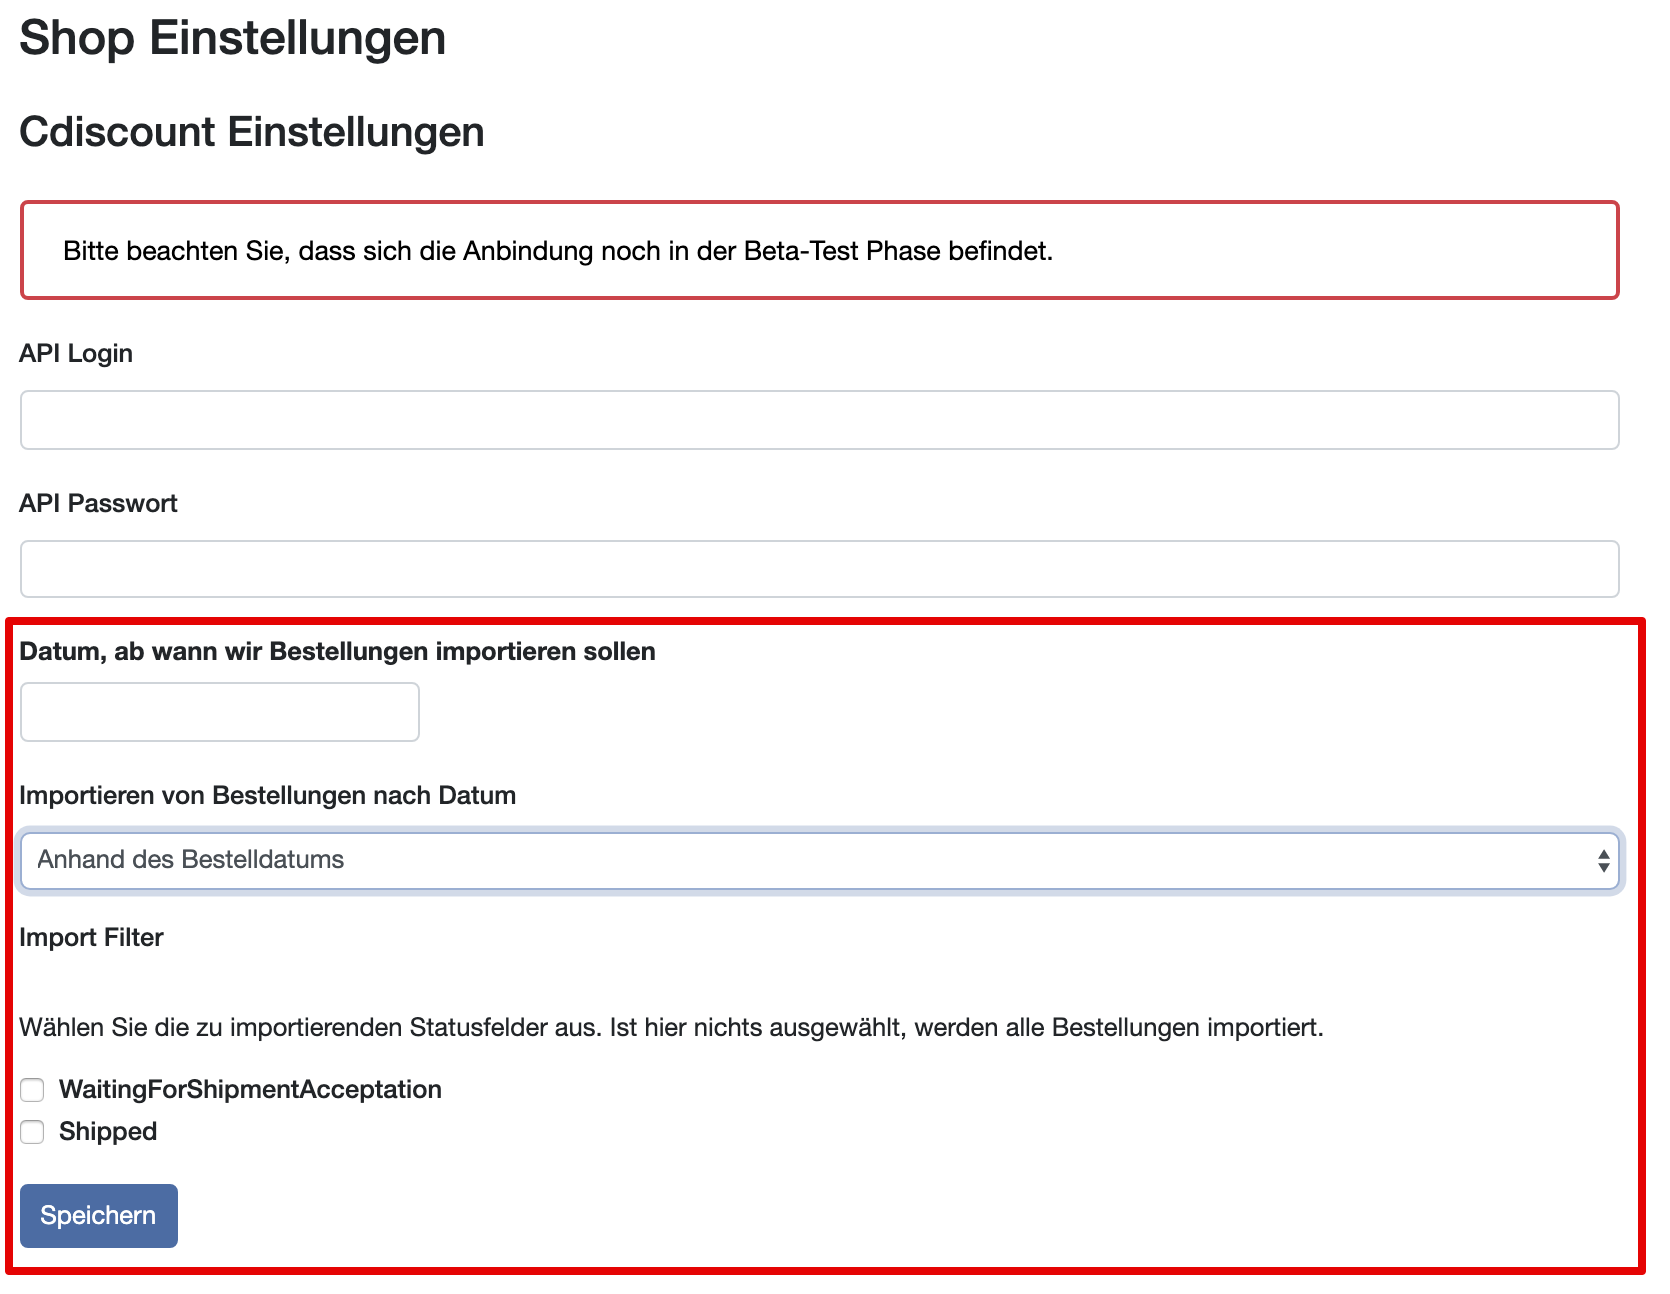Click the 'Shop Einstellungen' heading
Screen dimensions: 1670x1294
[233, 38]
